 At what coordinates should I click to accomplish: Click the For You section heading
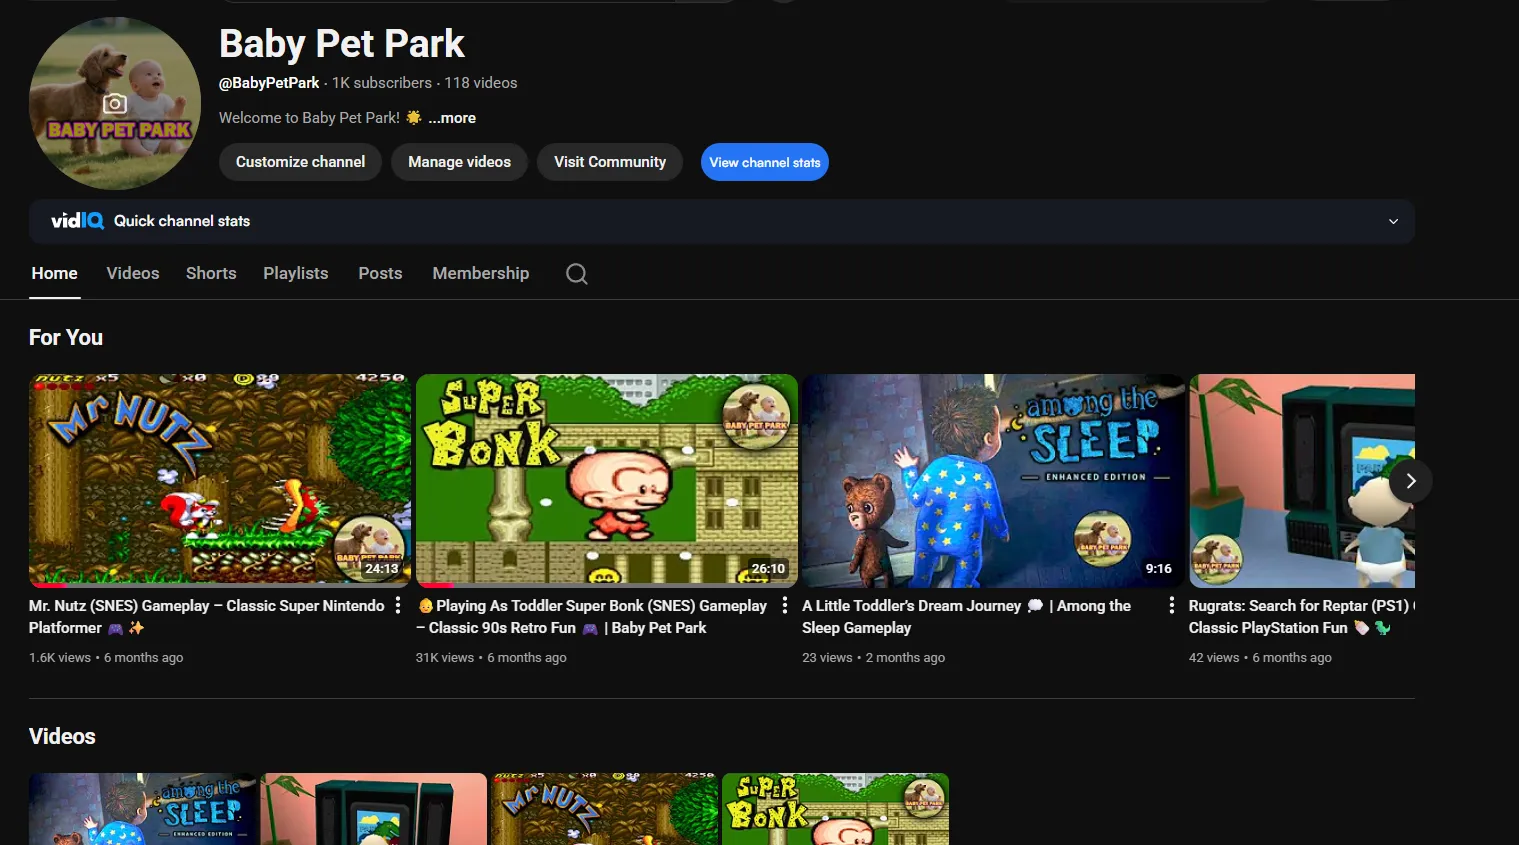coord(66,338)
